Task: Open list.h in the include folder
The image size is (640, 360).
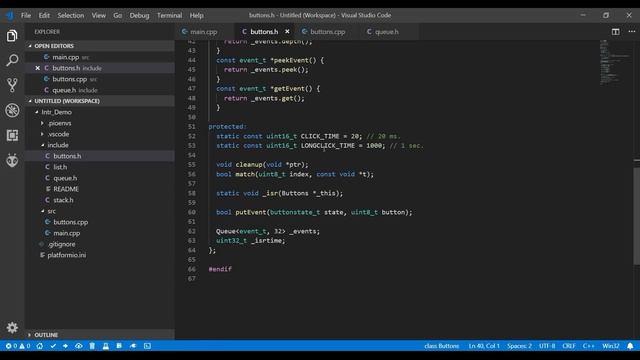Action: pos(100,167)
